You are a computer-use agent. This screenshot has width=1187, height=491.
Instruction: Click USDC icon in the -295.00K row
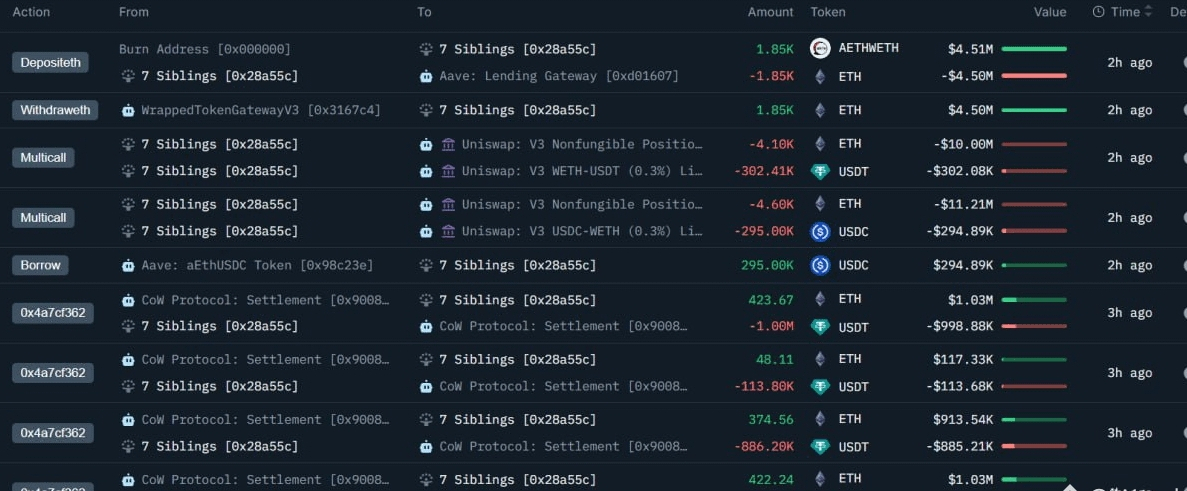click(x=820, y=232)
